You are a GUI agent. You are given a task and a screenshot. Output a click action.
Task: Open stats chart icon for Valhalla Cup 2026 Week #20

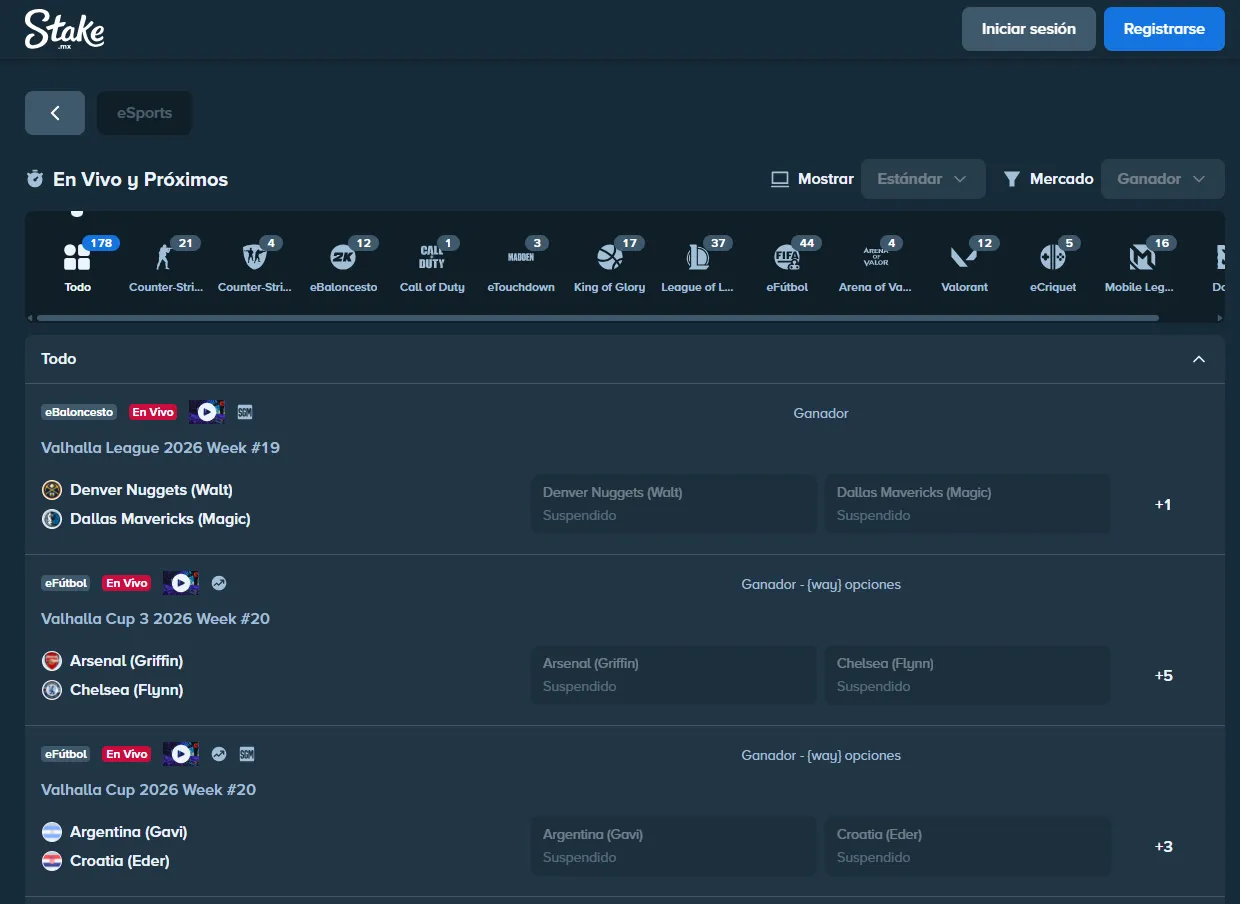tap(219, 754)
